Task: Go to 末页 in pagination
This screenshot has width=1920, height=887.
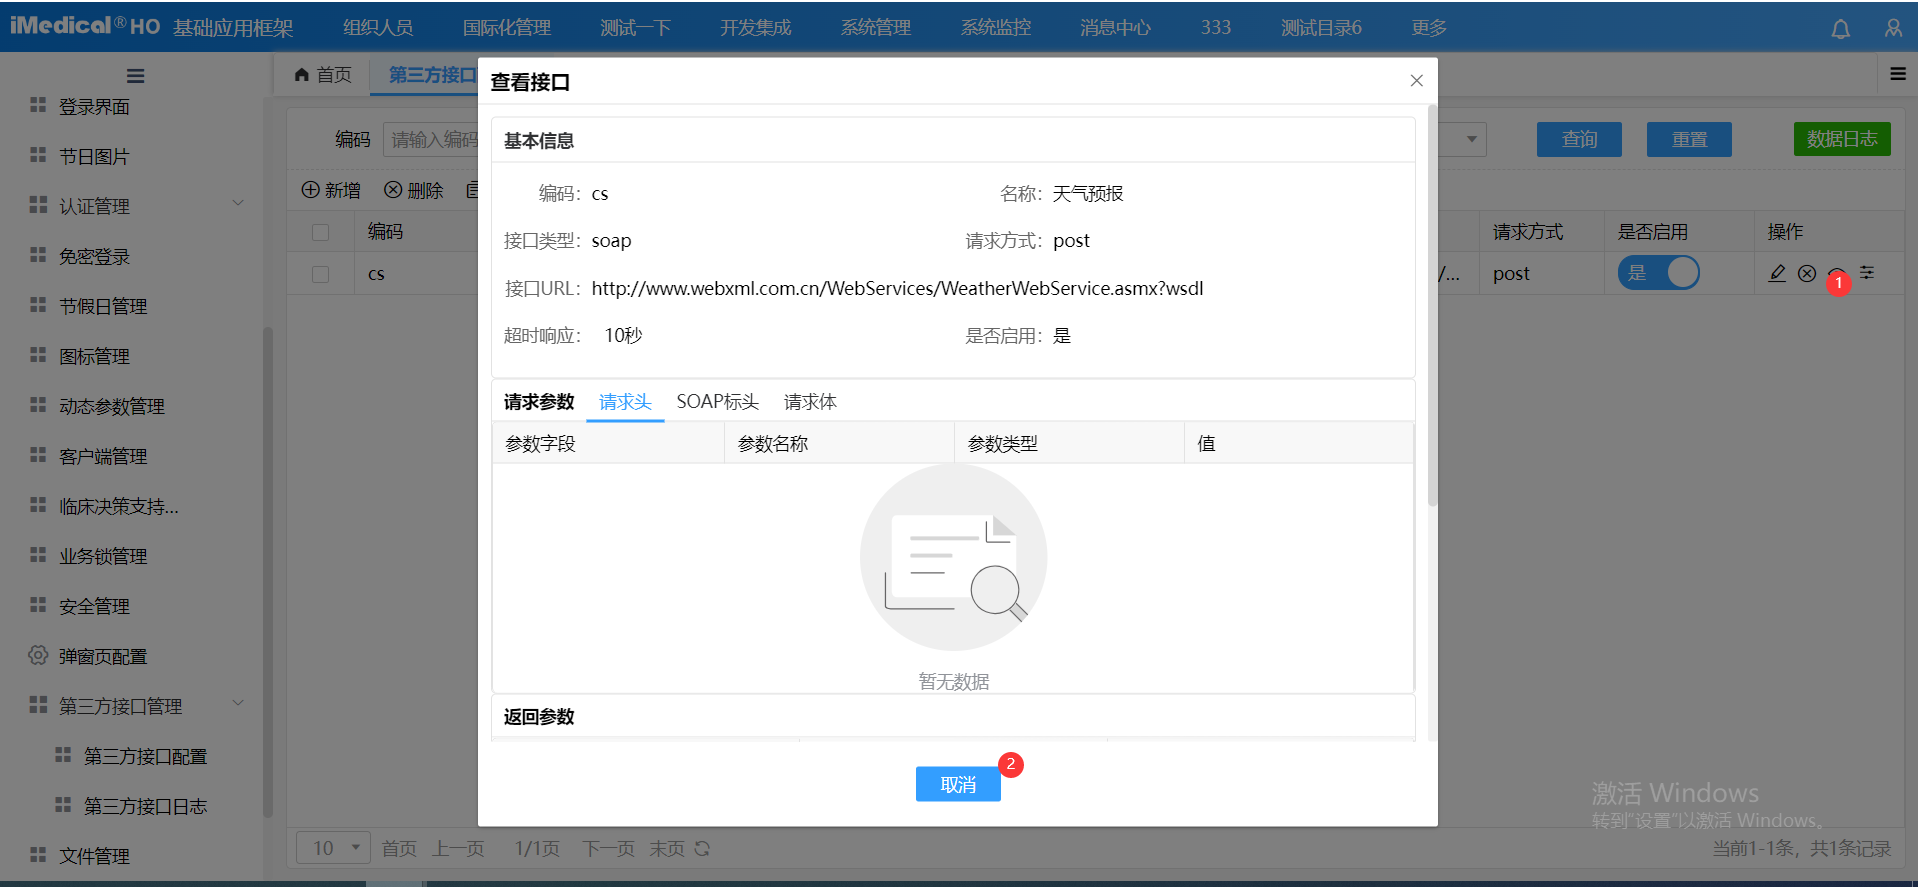Action: coord(667,848)
